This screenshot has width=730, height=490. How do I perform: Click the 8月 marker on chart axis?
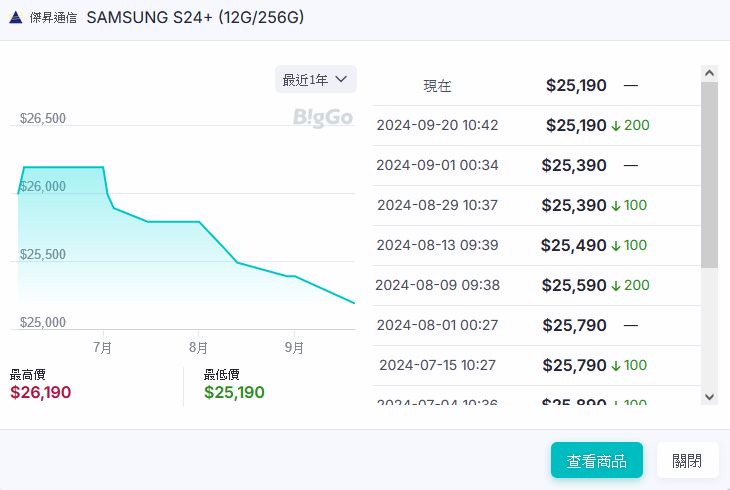(198, 348)
